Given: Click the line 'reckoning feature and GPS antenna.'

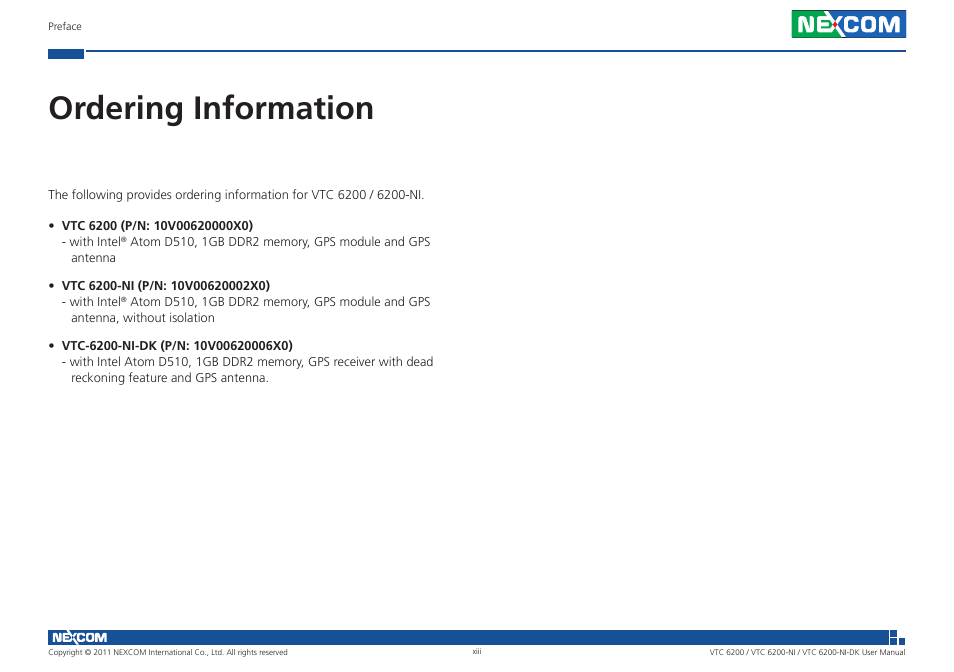Looking at the screenshot, I should click(170, 378).
